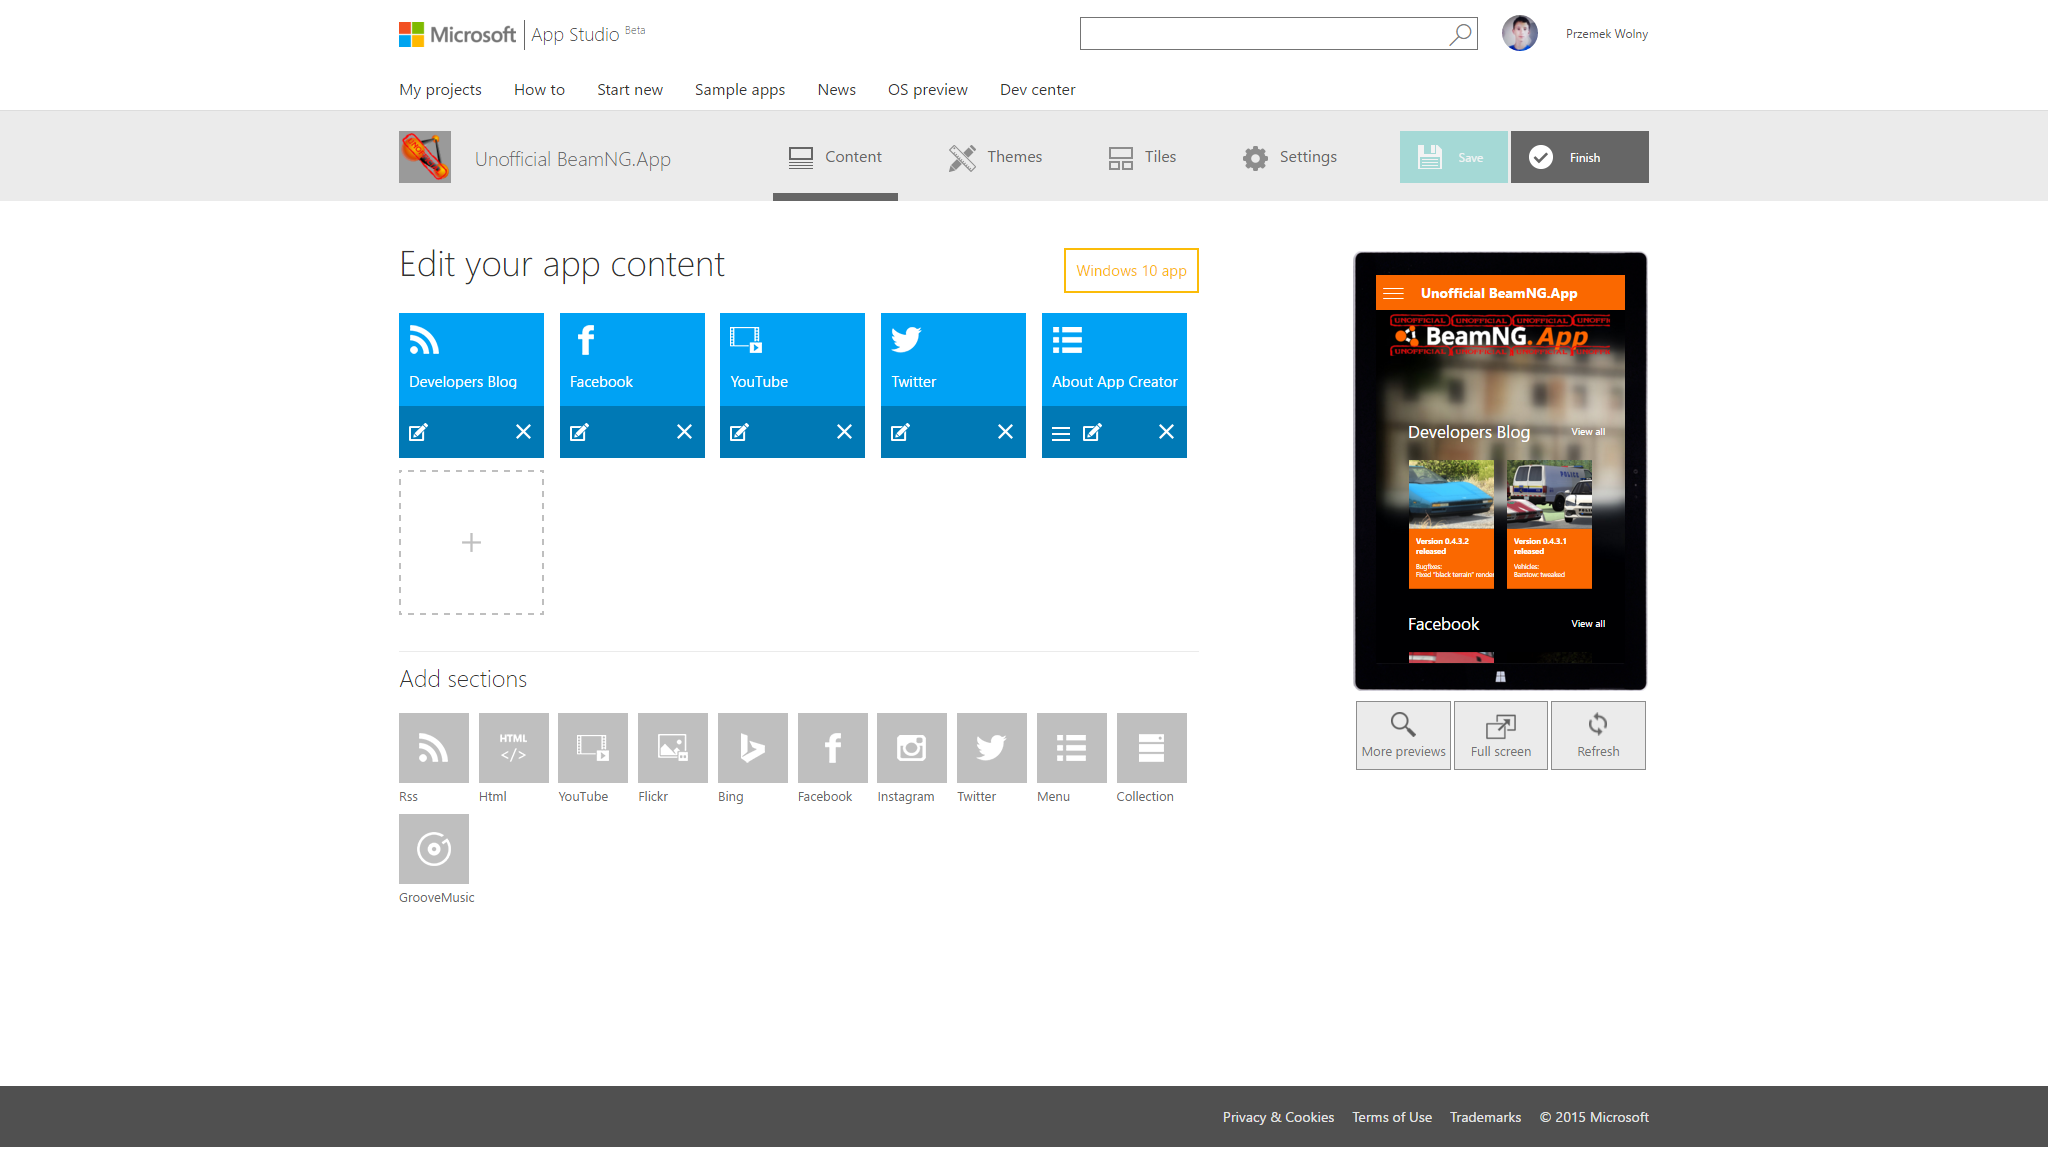2048x1152 pixels.
Task: Add an Rss section
Action: pyautogui.click(x=434, y=748)
